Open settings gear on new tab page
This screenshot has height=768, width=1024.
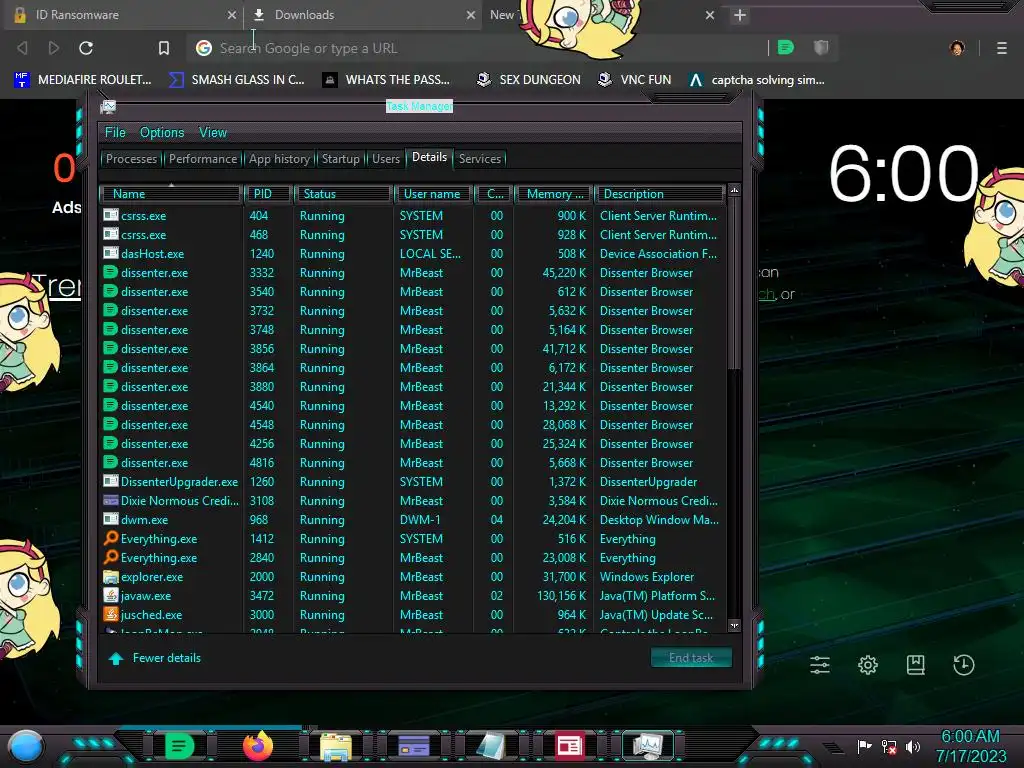[868, 665]
